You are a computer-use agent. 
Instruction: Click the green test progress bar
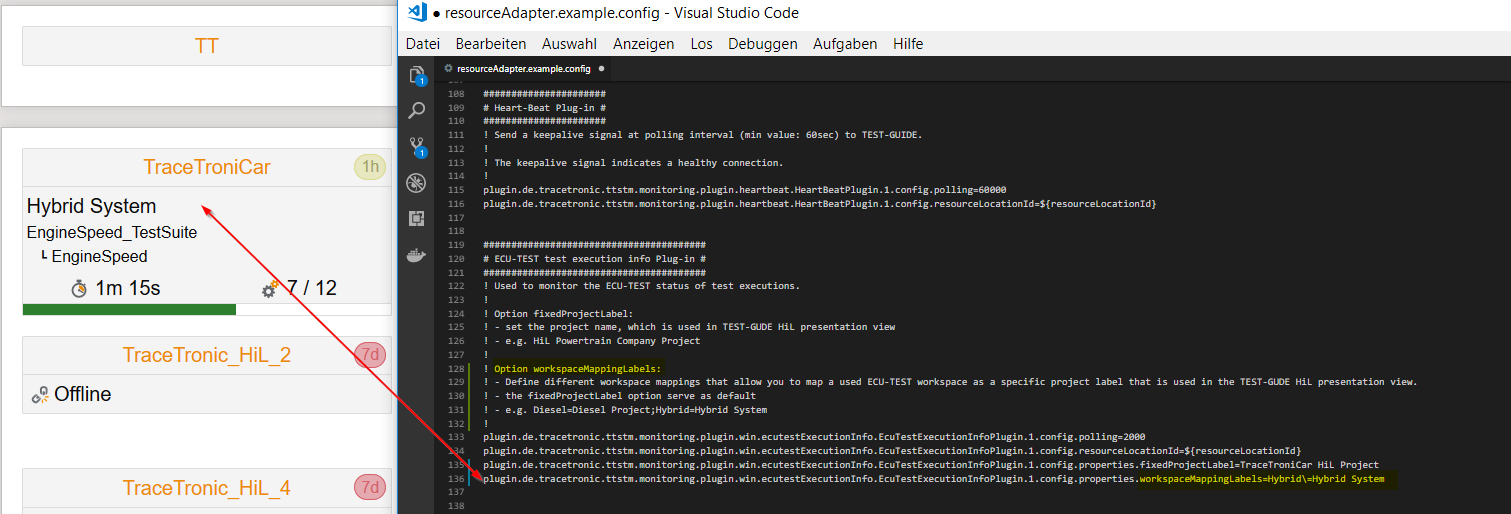[129, 309]
